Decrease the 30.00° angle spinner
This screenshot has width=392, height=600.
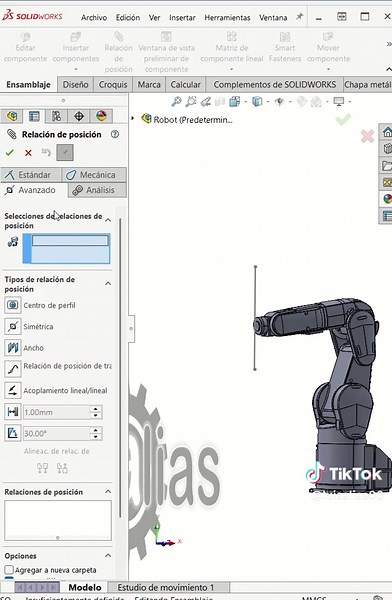coord(96,437)
